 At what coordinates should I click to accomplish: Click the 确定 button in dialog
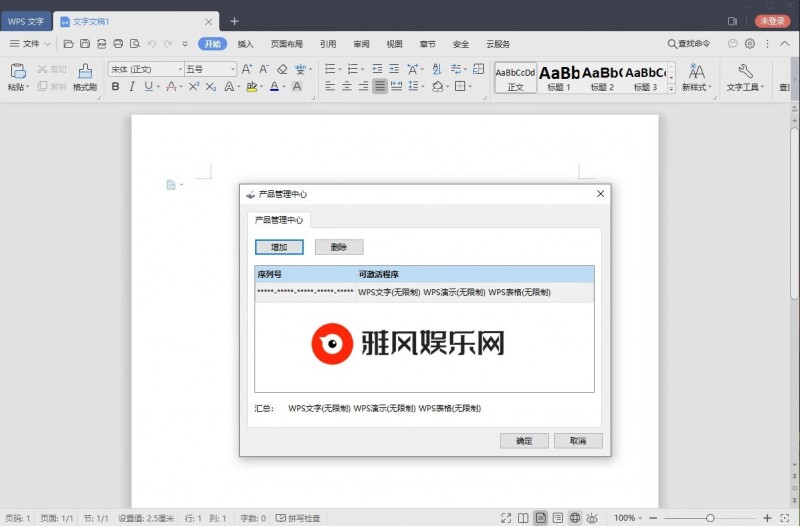pos(524,441)
